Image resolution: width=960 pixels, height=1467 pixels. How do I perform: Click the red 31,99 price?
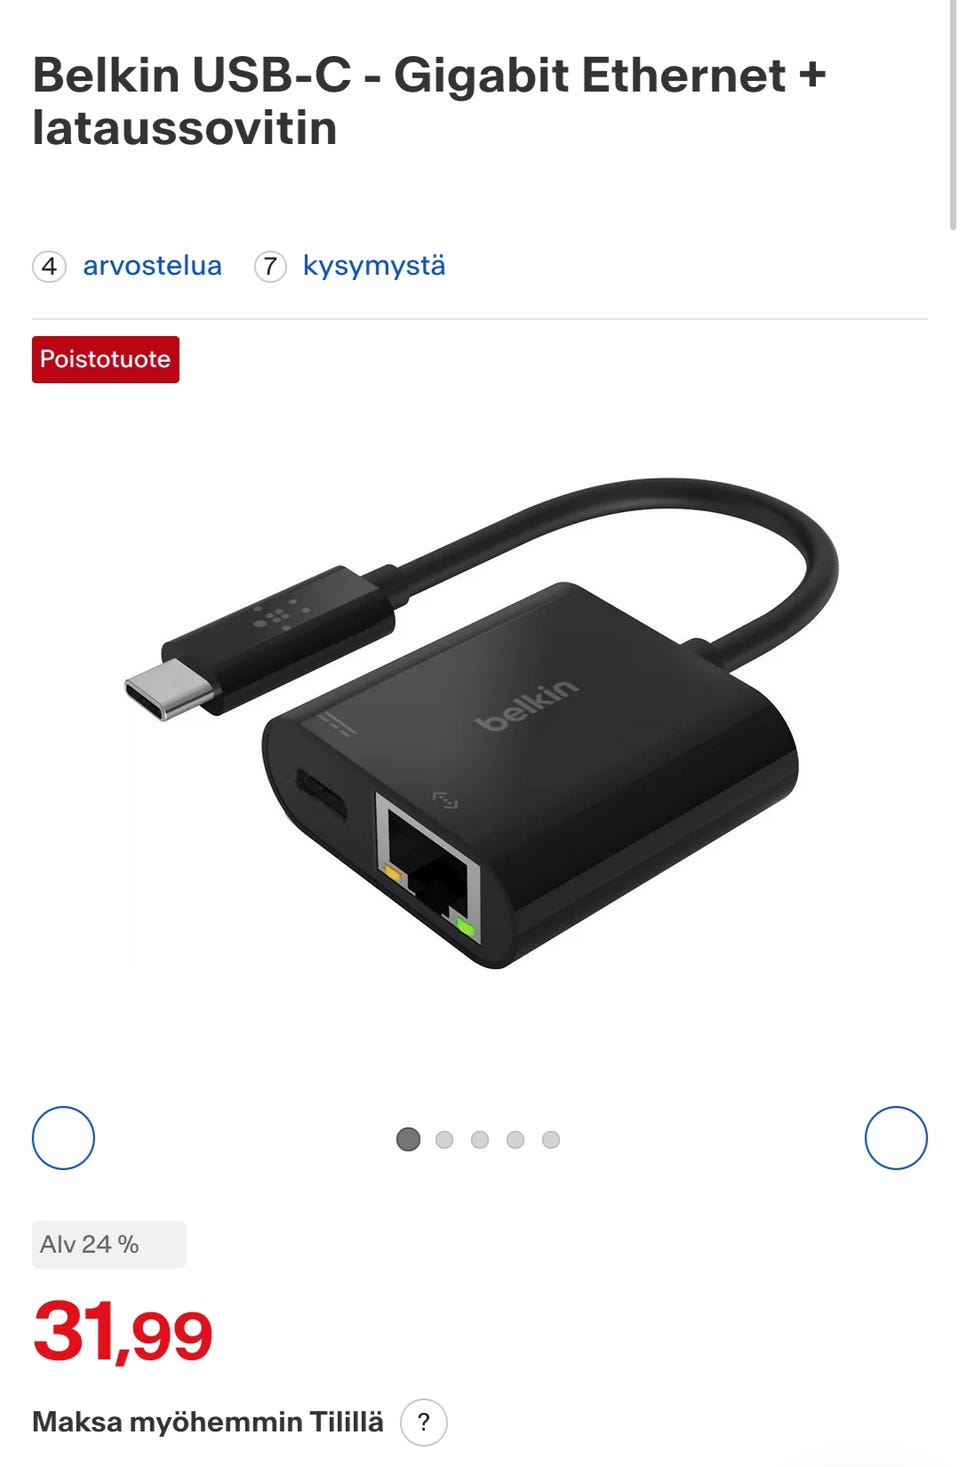(123, 1333)
